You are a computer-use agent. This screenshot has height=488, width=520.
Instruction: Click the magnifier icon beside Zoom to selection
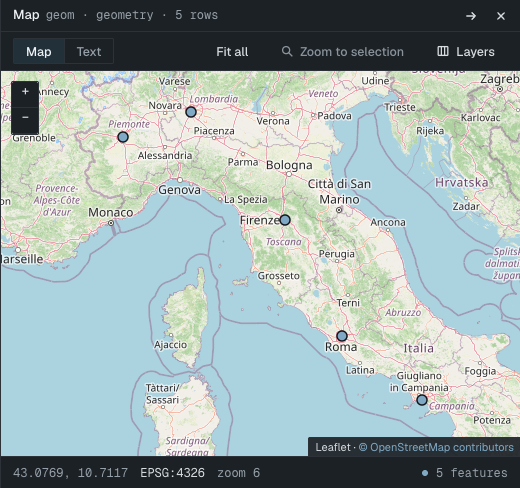tap(287, 51)
